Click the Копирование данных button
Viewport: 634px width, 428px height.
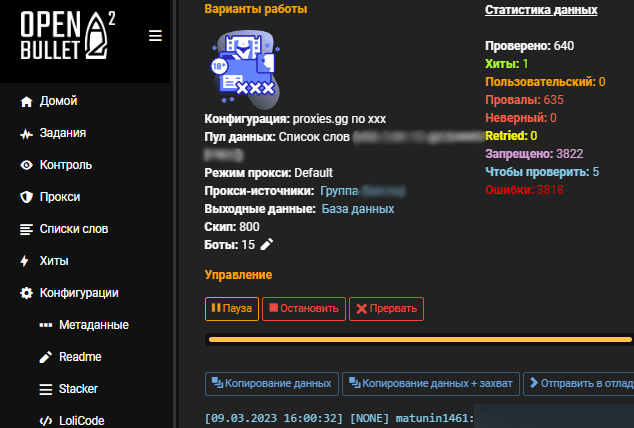(272, 384)
